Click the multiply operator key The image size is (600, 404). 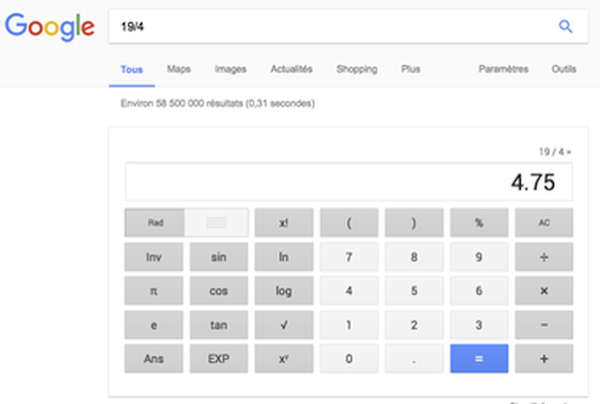[544, 291]
